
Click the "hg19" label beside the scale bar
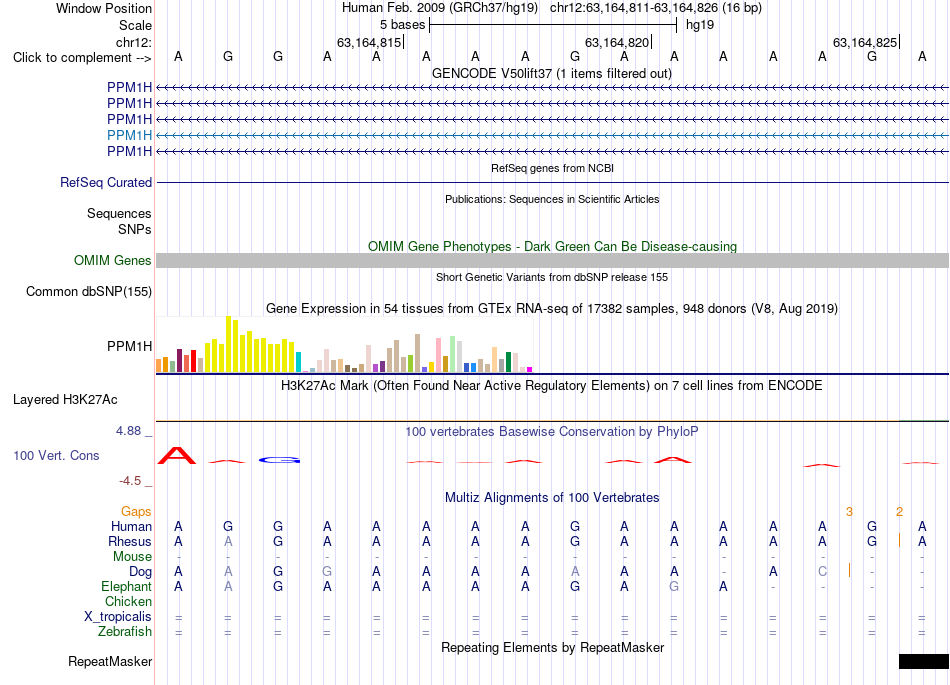(700, 25)
